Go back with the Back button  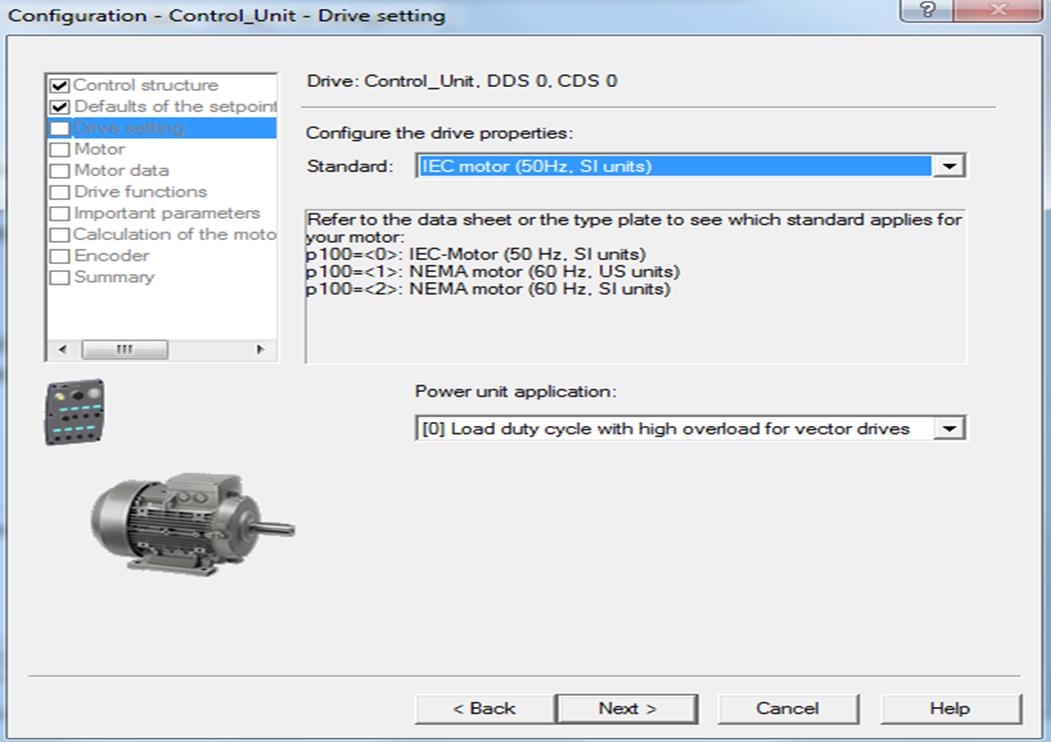click(484, 708)
